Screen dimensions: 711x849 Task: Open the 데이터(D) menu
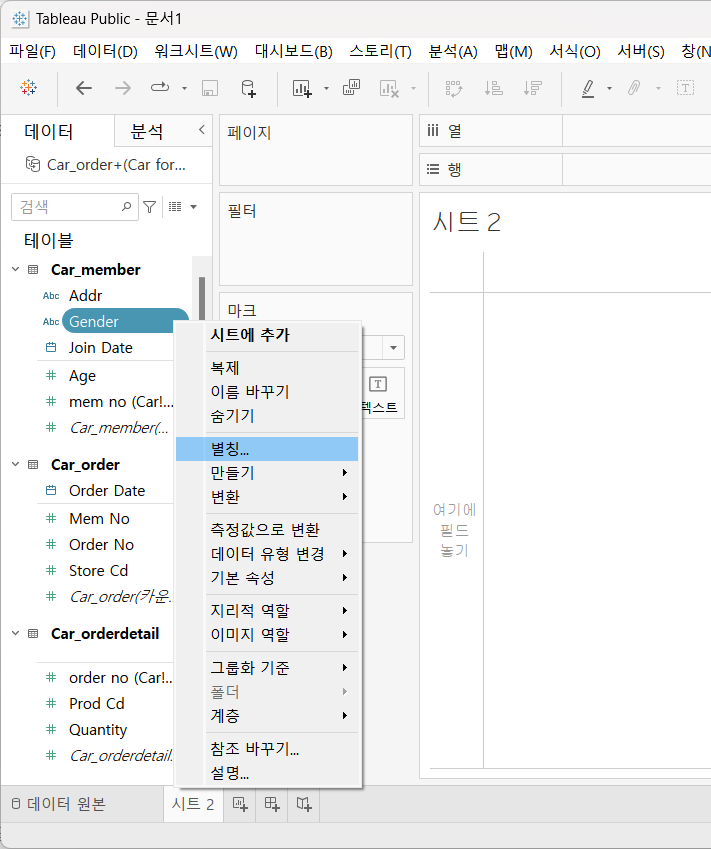105,51
